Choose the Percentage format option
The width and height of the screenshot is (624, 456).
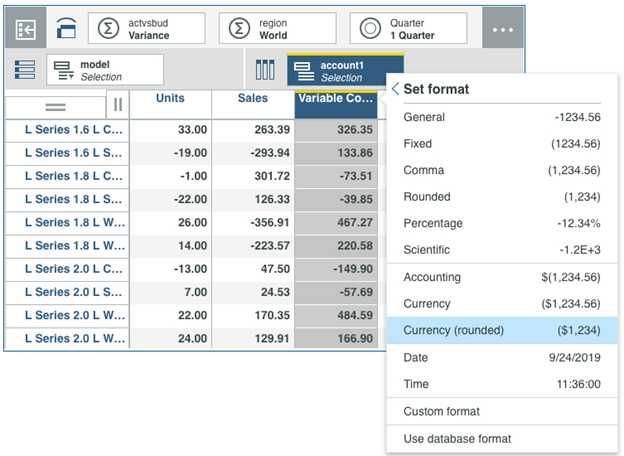tap(502, 223)
